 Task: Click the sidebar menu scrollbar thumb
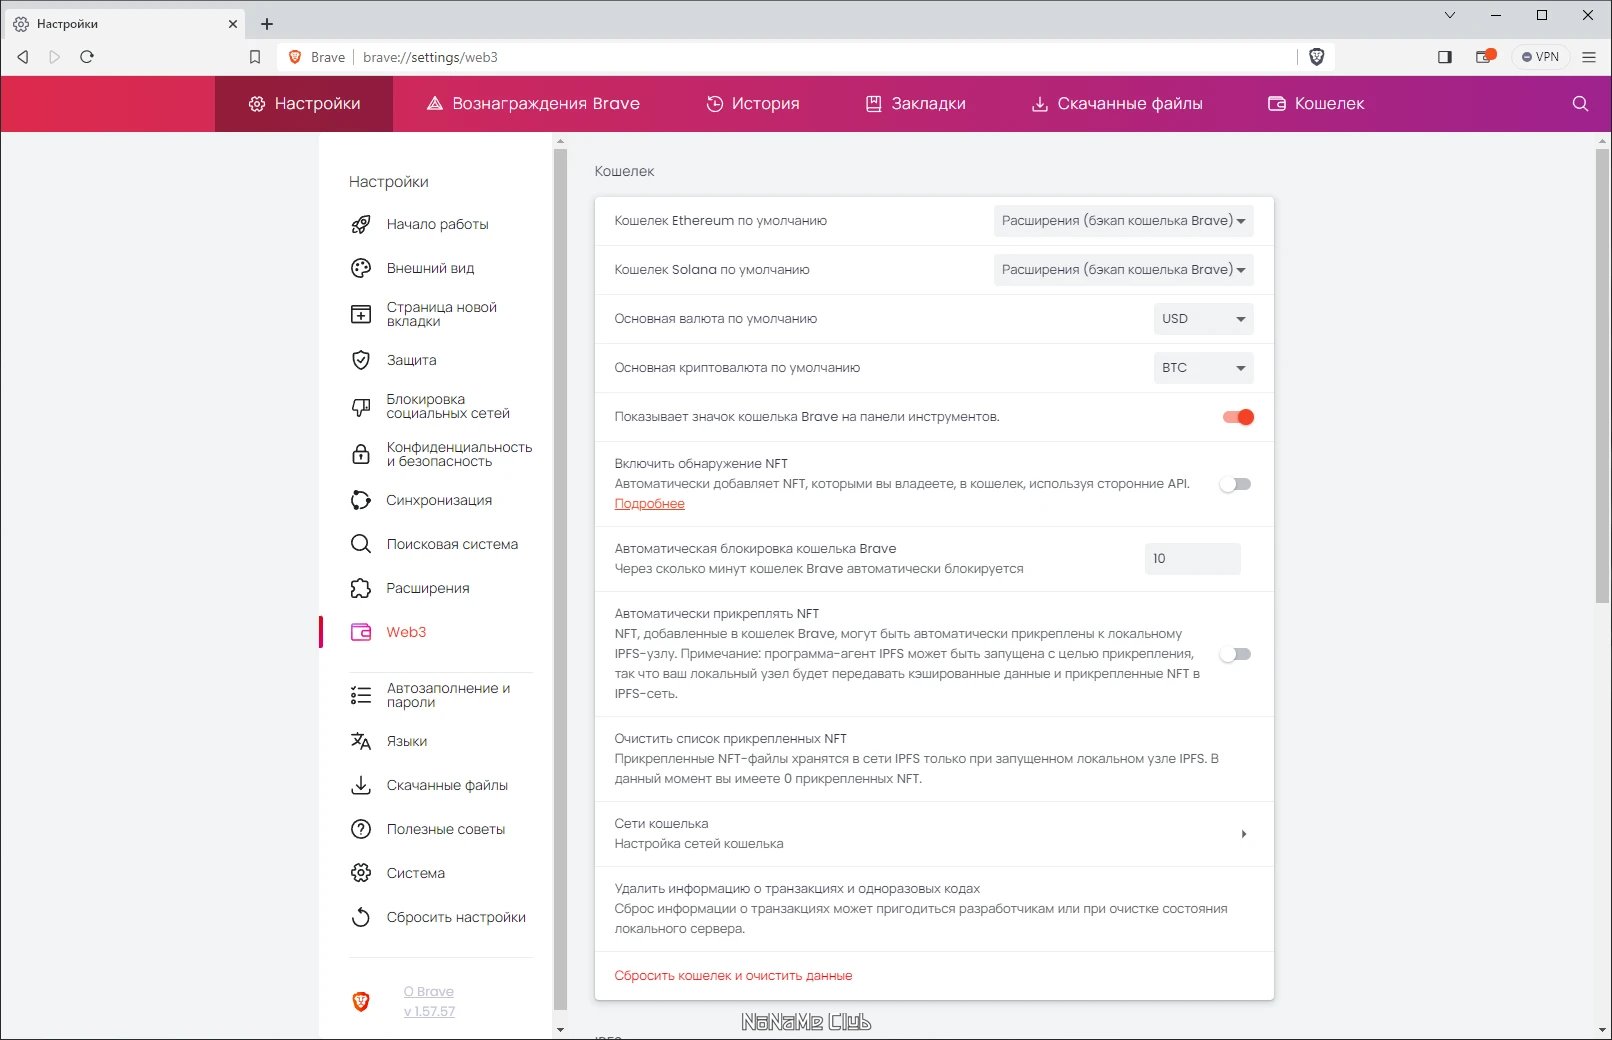coord(560,580)
